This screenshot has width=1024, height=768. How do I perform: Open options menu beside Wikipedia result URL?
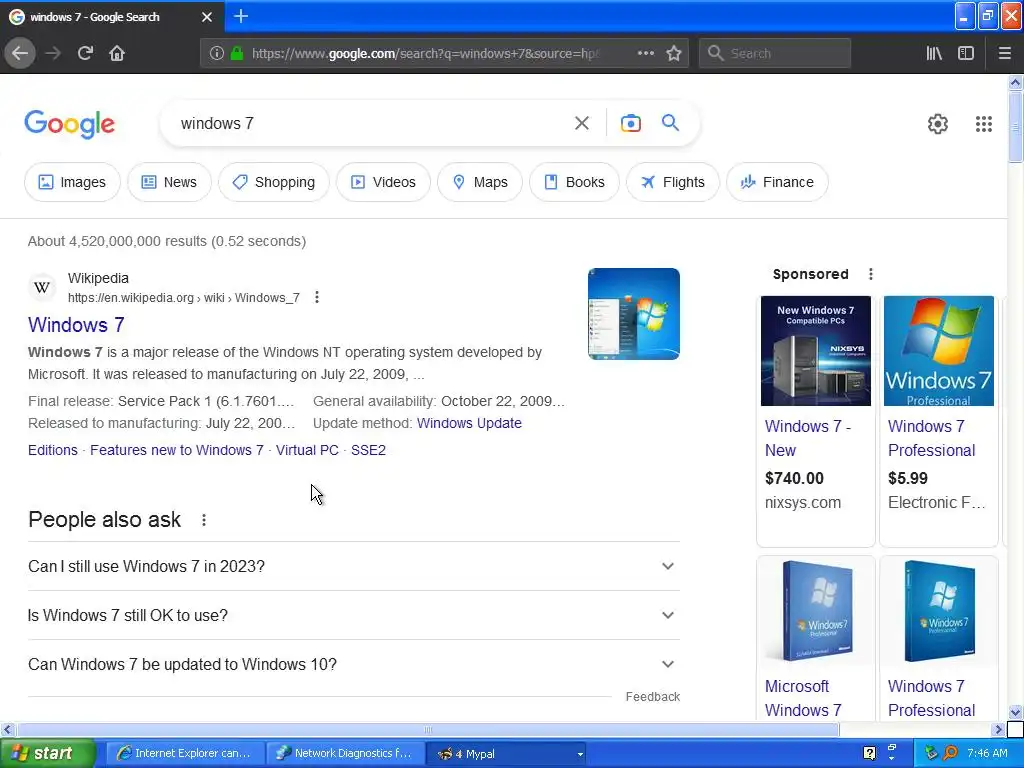point(317,297)
